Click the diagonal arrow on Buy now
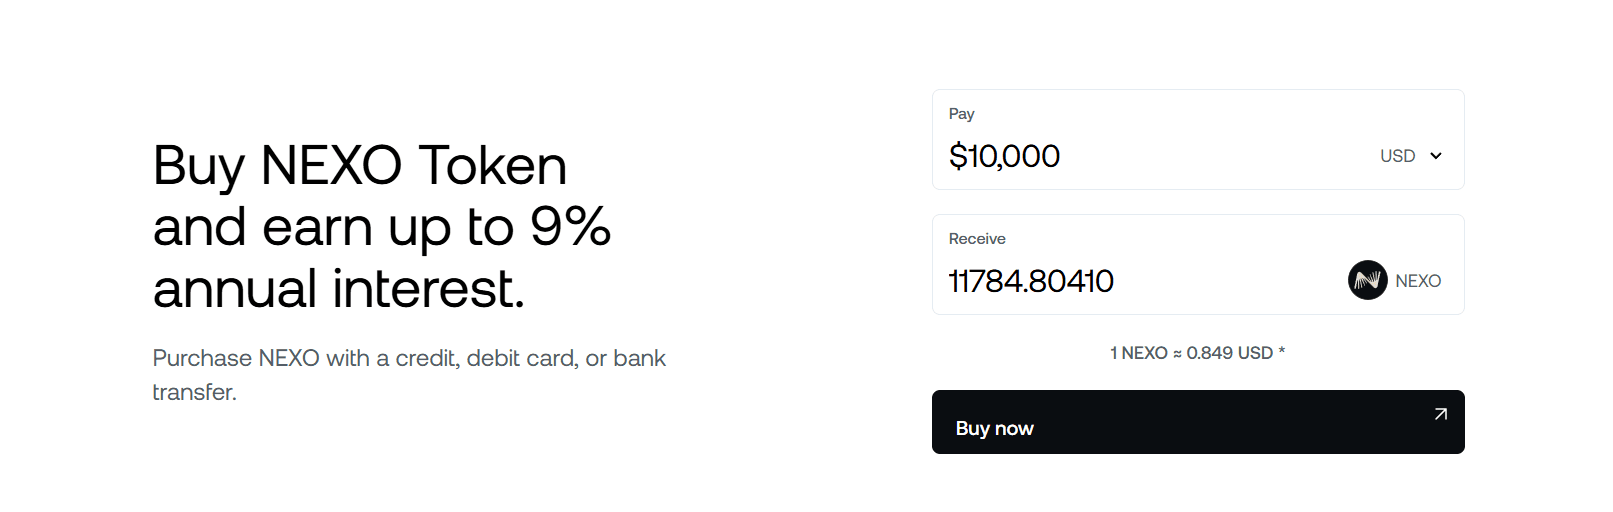1613x512 pixels. click(x=1440, y=414)
